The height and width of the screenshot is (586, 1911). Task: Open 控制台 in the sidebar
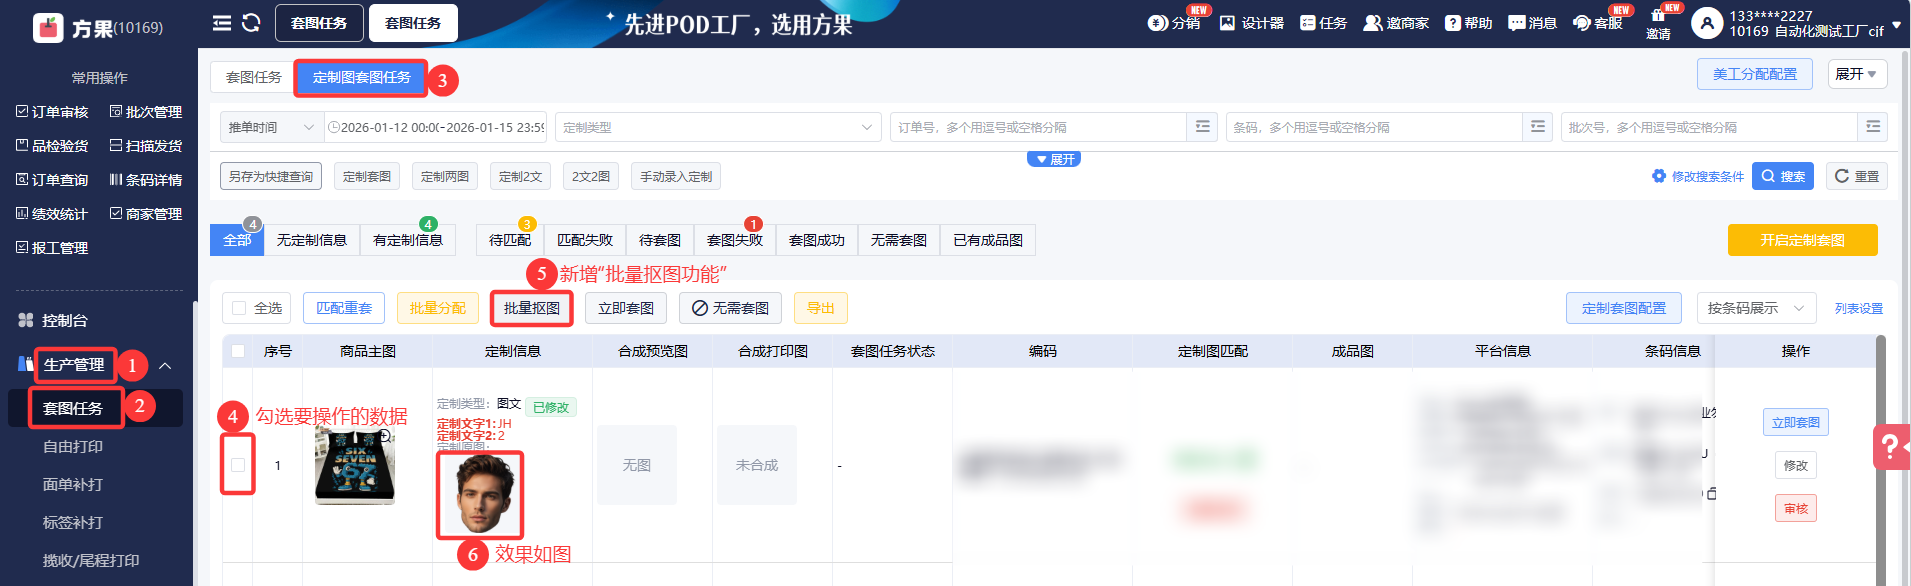64,321
